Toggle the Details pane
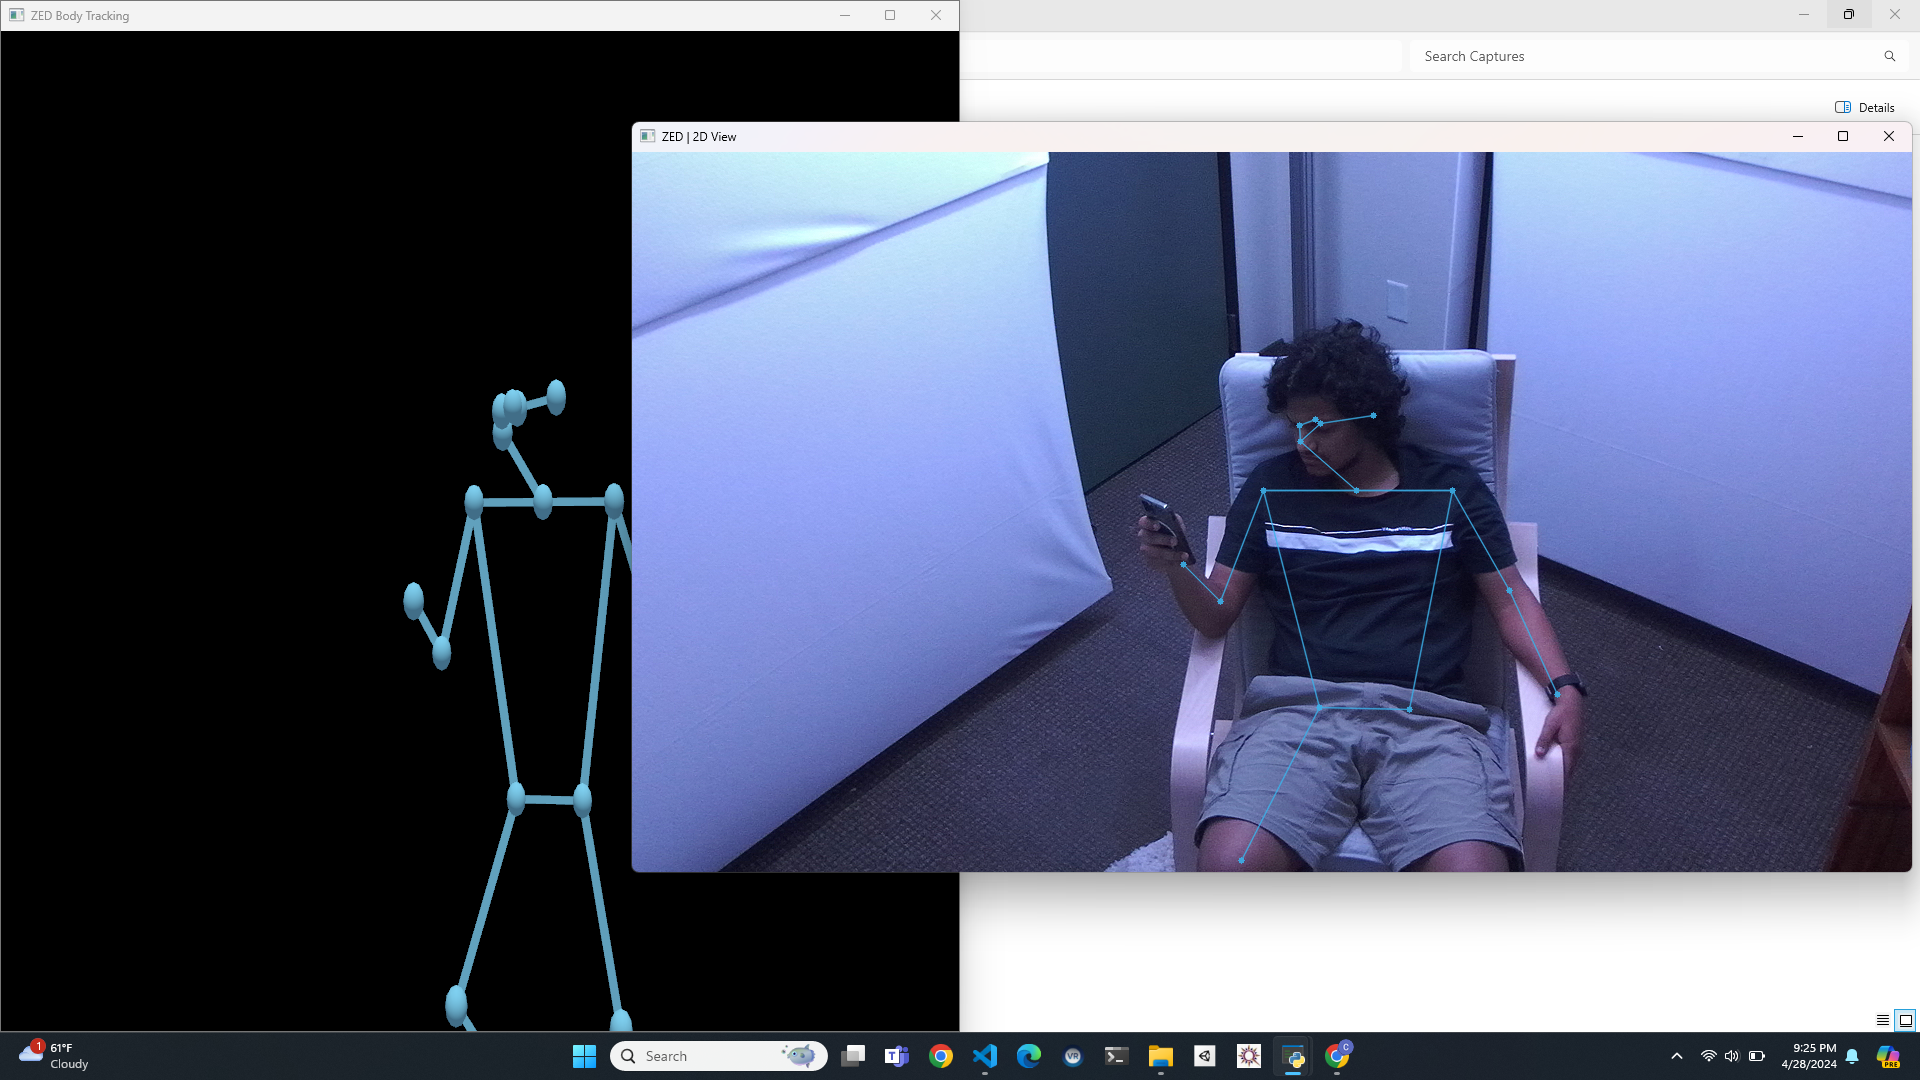1920x1080 pixels. pos(1865,108)
